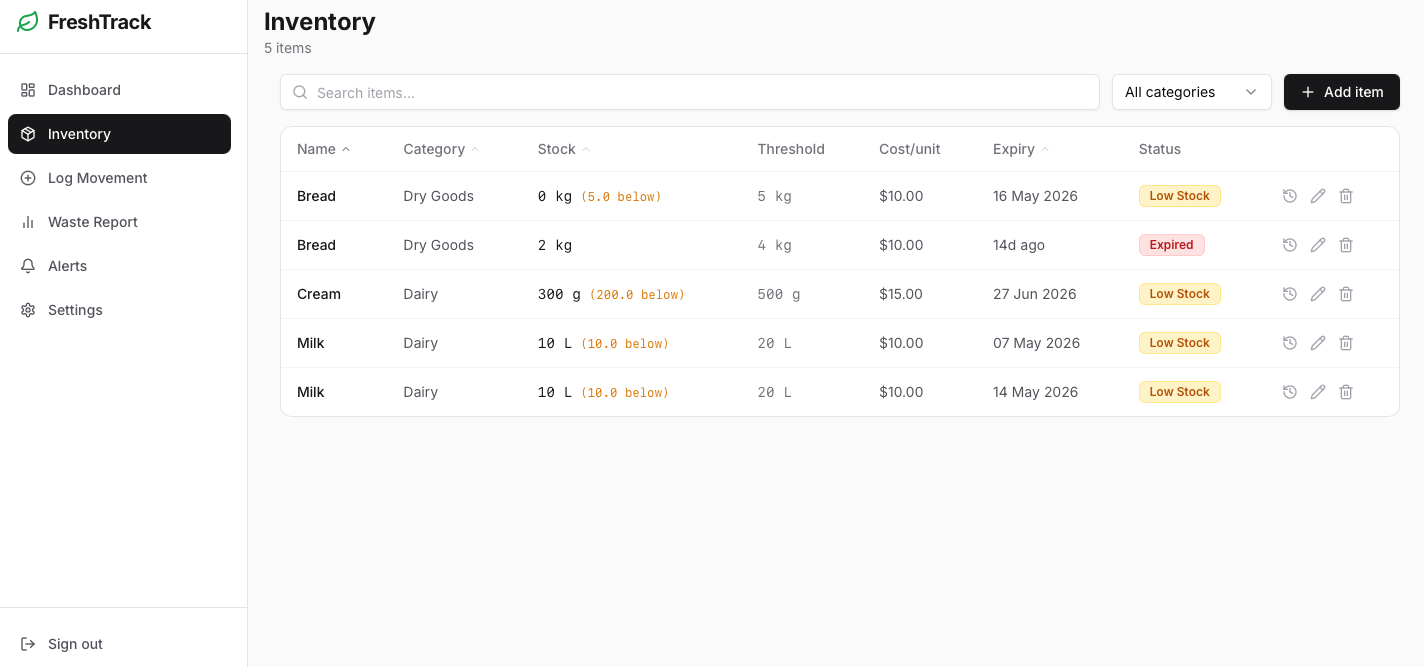The height and width of the screenshot is (667, 1424).
Task: Edit the Cream item with the pencil icon
Action: pos(1317,294)
